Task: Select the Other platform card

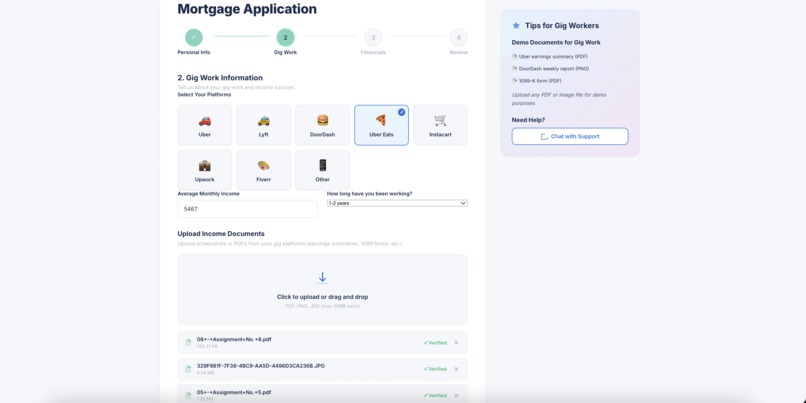Action: coord(322,170)
